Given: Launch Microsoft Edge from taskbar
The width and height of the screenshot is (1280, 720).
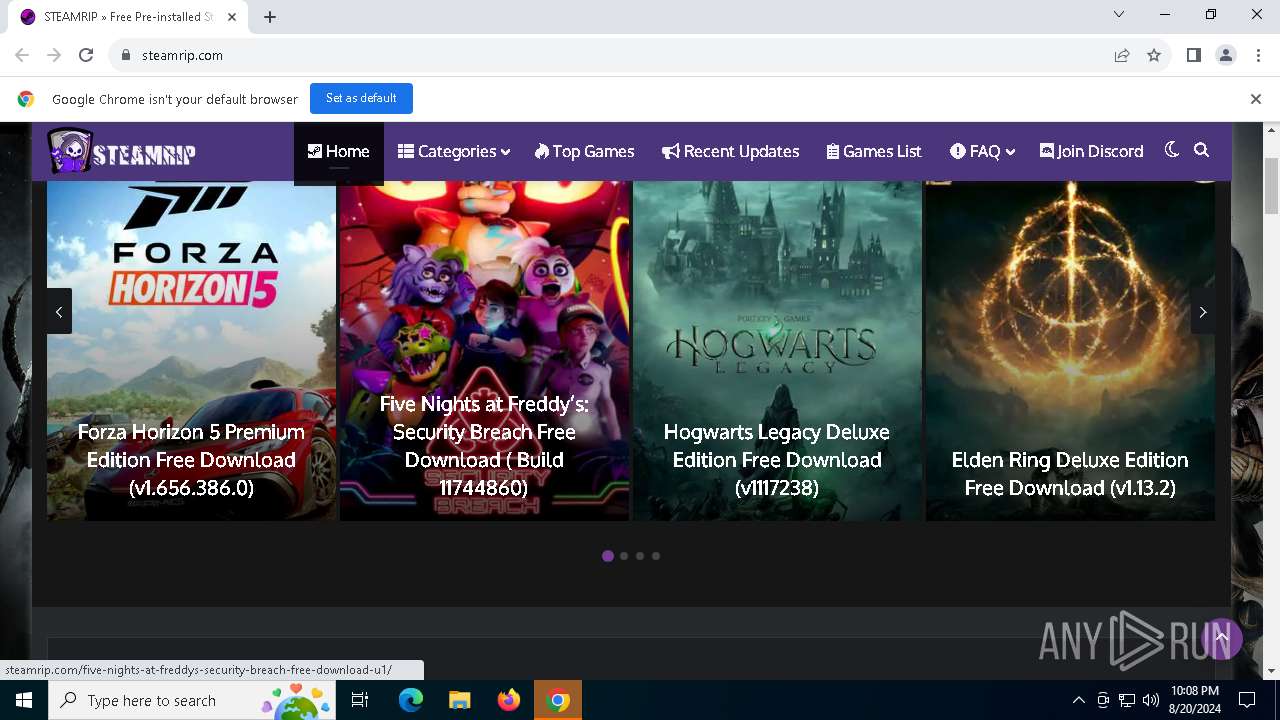Looking at the screenshot, I should coord(411,700).
